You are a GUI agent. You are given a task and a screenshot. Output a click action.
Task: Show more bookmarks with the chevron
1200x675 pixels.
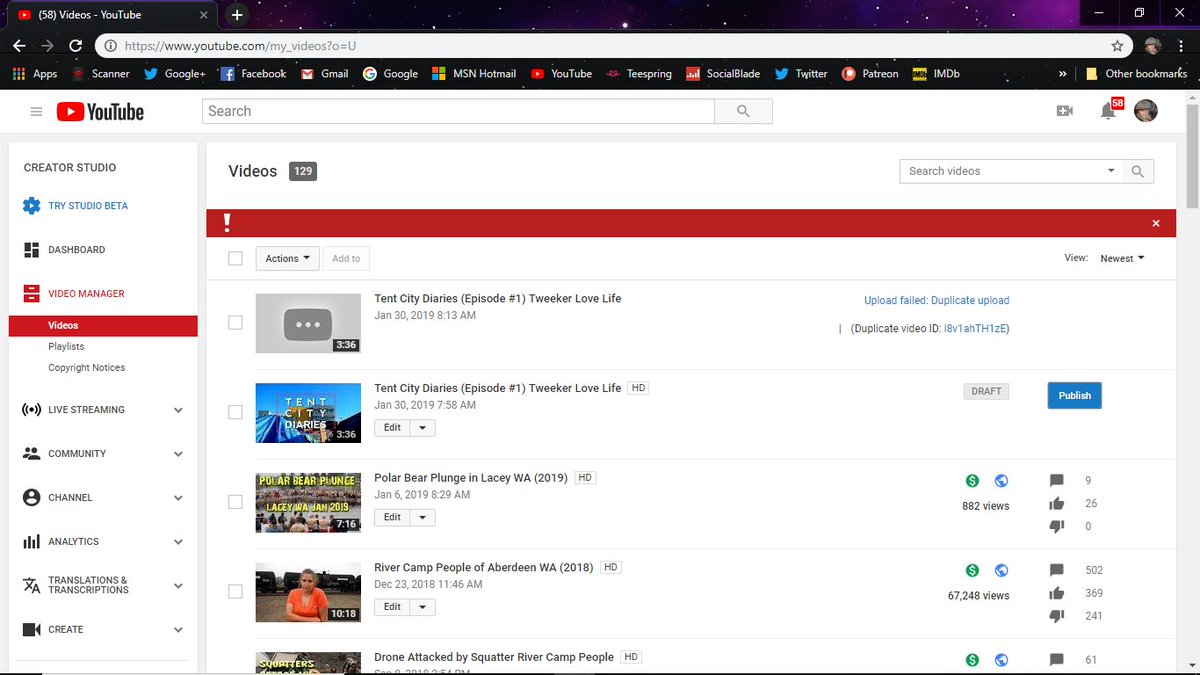pos(1061,74)
